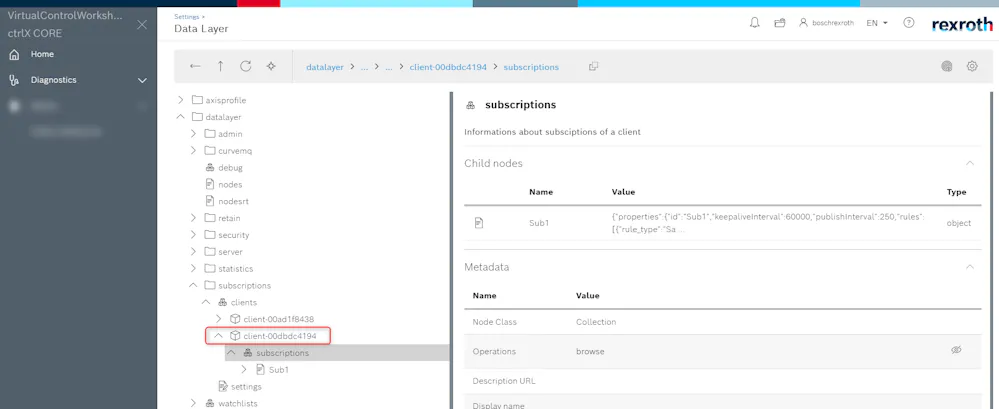Click the Sub1 document icon in table

[x=479, y=223]
